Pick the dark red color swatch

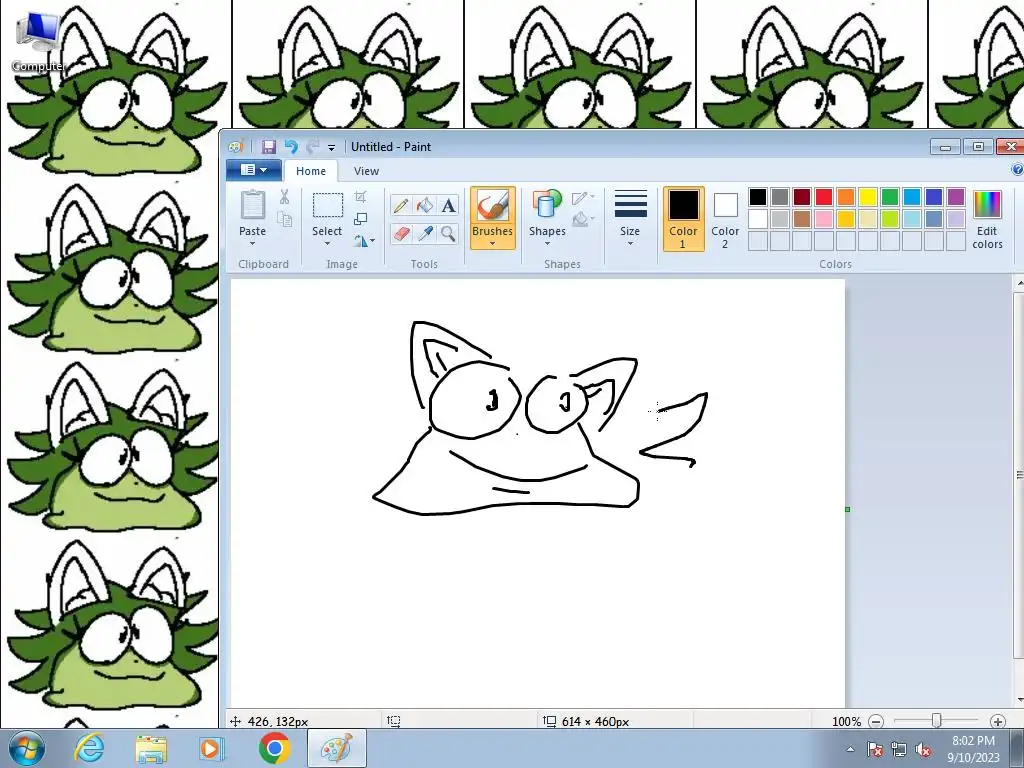pos(801,197)
